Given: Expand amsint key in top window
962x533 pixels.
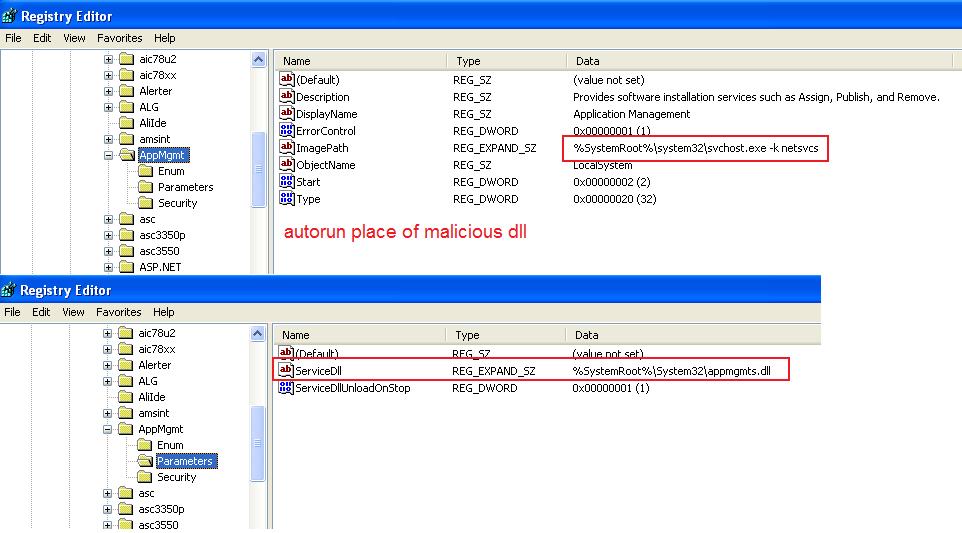Looking at the screenshot, I should [109, 139].
